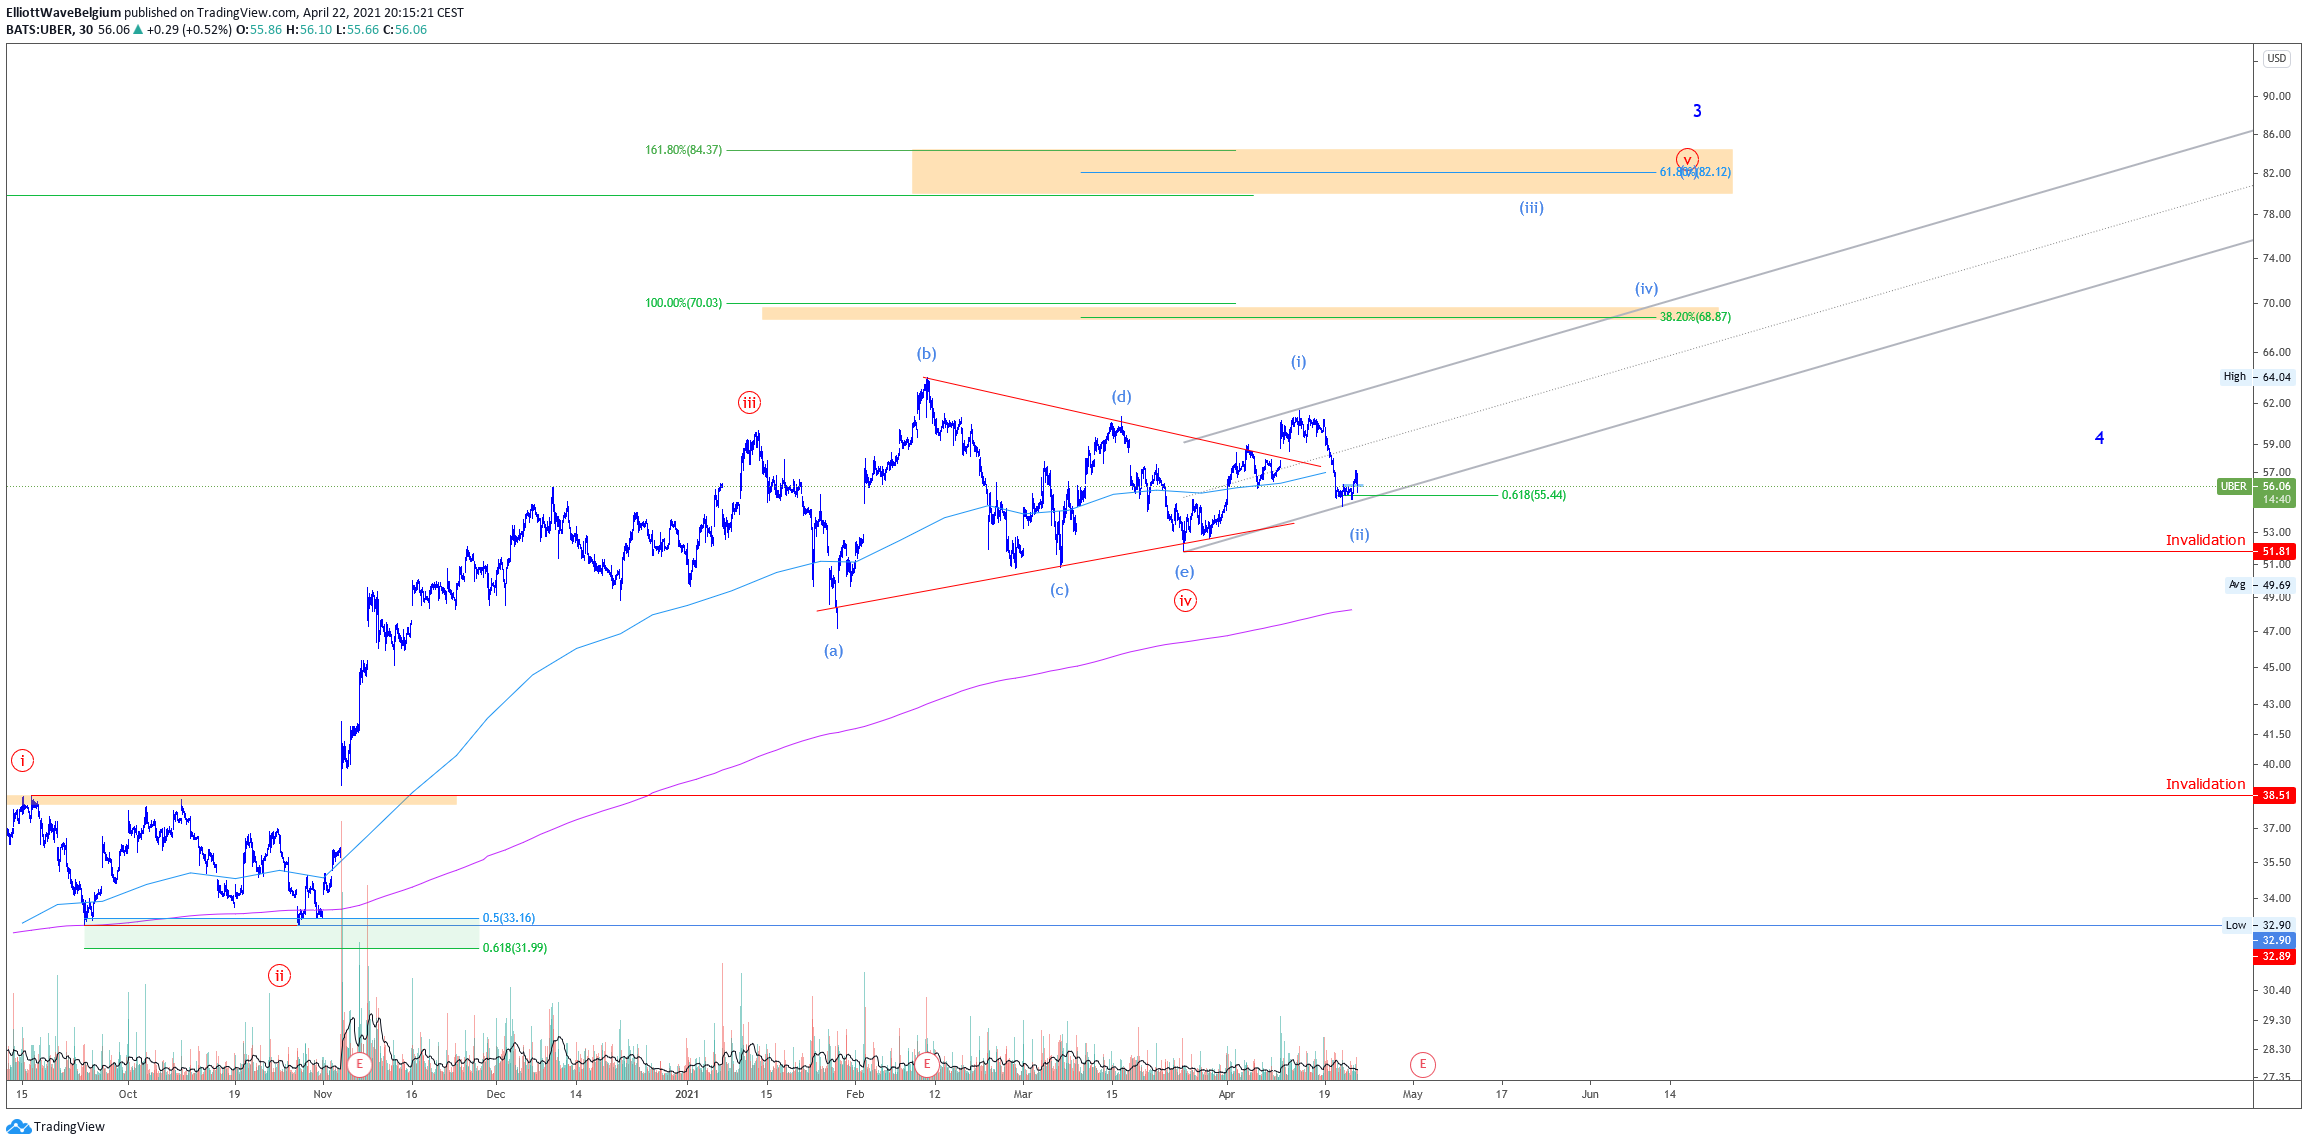Click the ElliottWaveBelgium author name

click(x=63, y=13)
